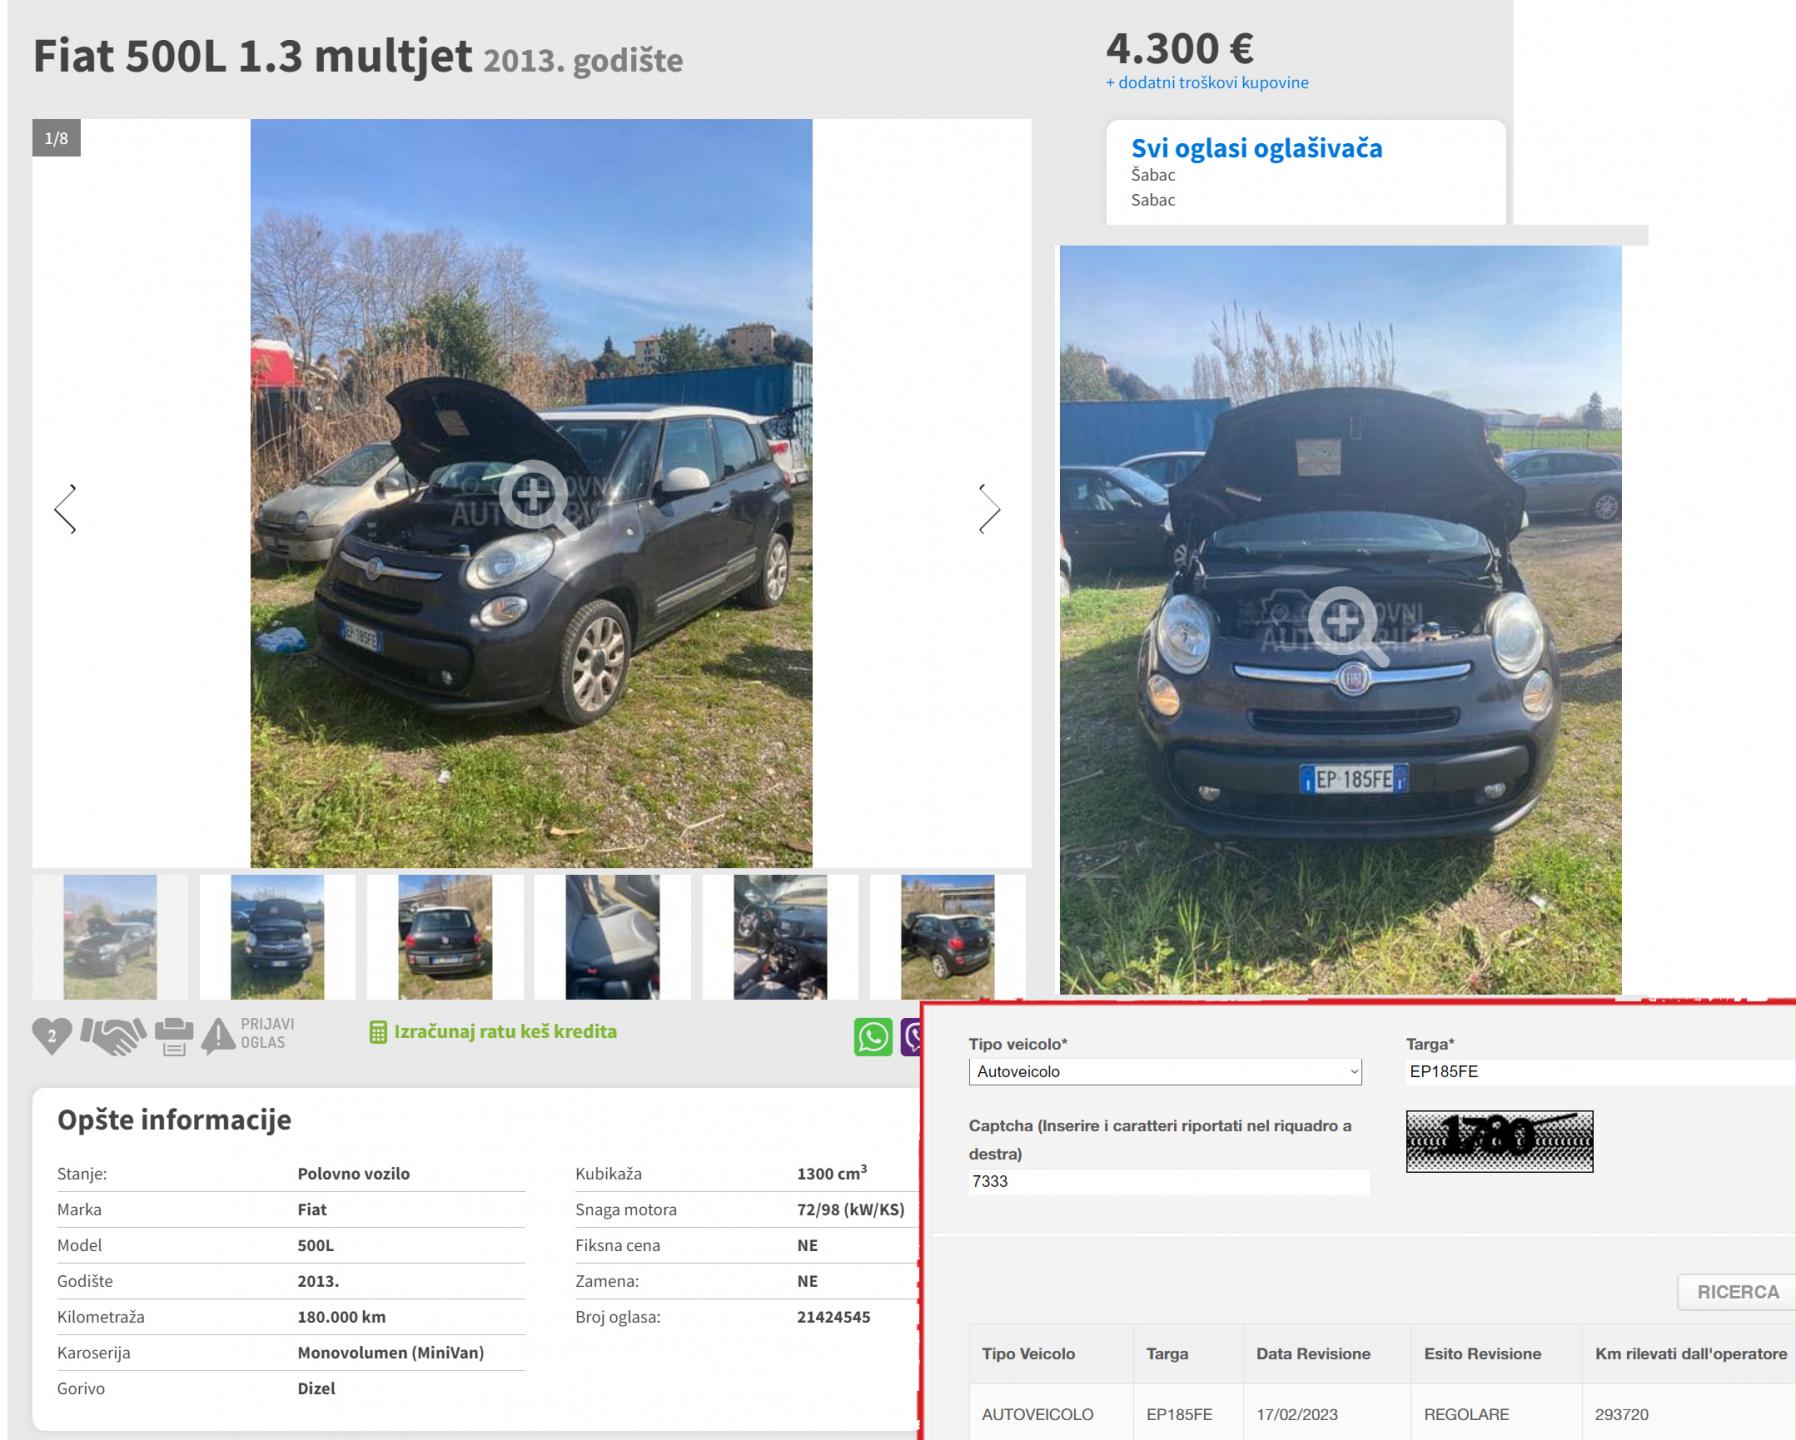
Task: Click the RICERCA search button
Action: 1737,1292
